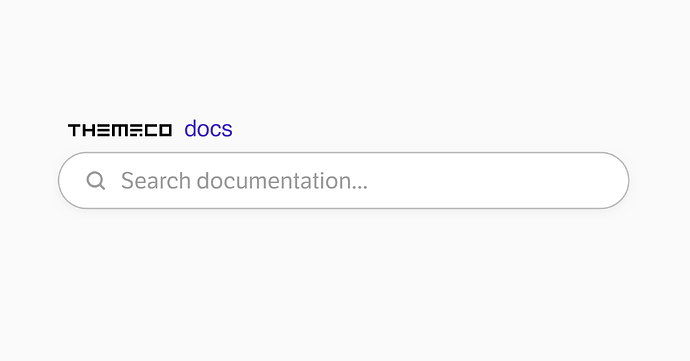The image size is (690, 361).
Task: Select the Themeco logo above search bar
Action: click(x=120, y=130)
